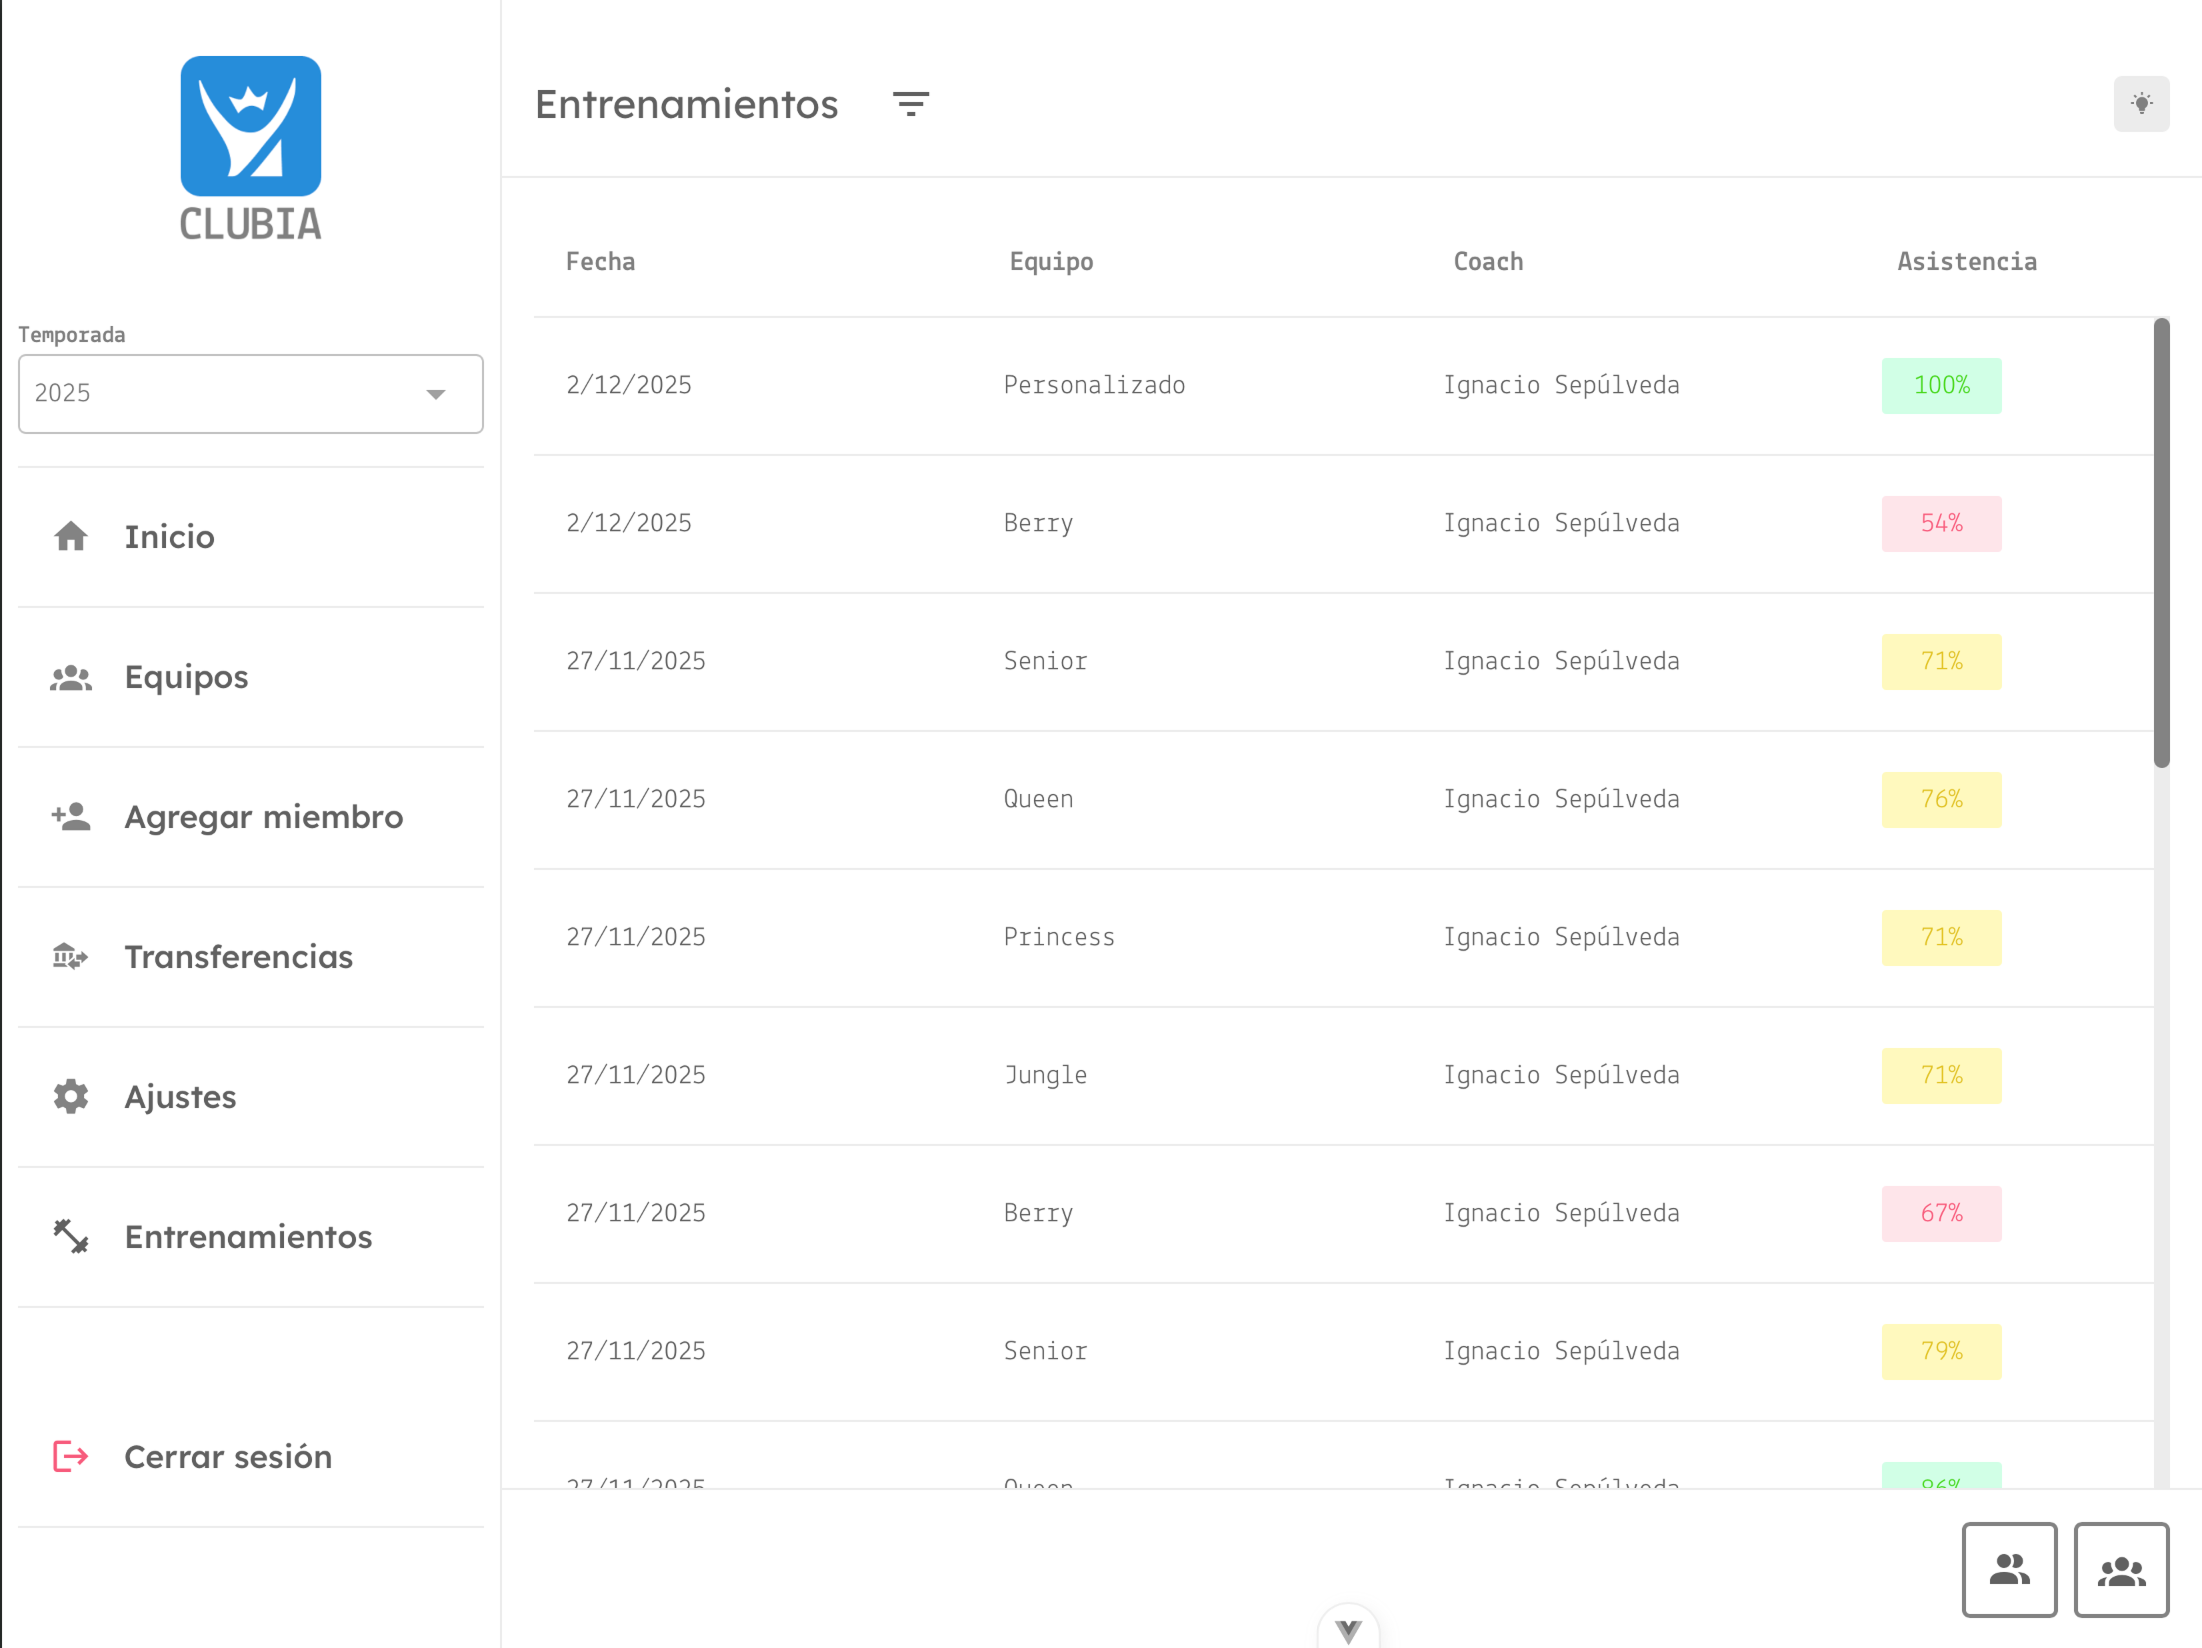Click the Inicio home icon

tap(71, 537)
